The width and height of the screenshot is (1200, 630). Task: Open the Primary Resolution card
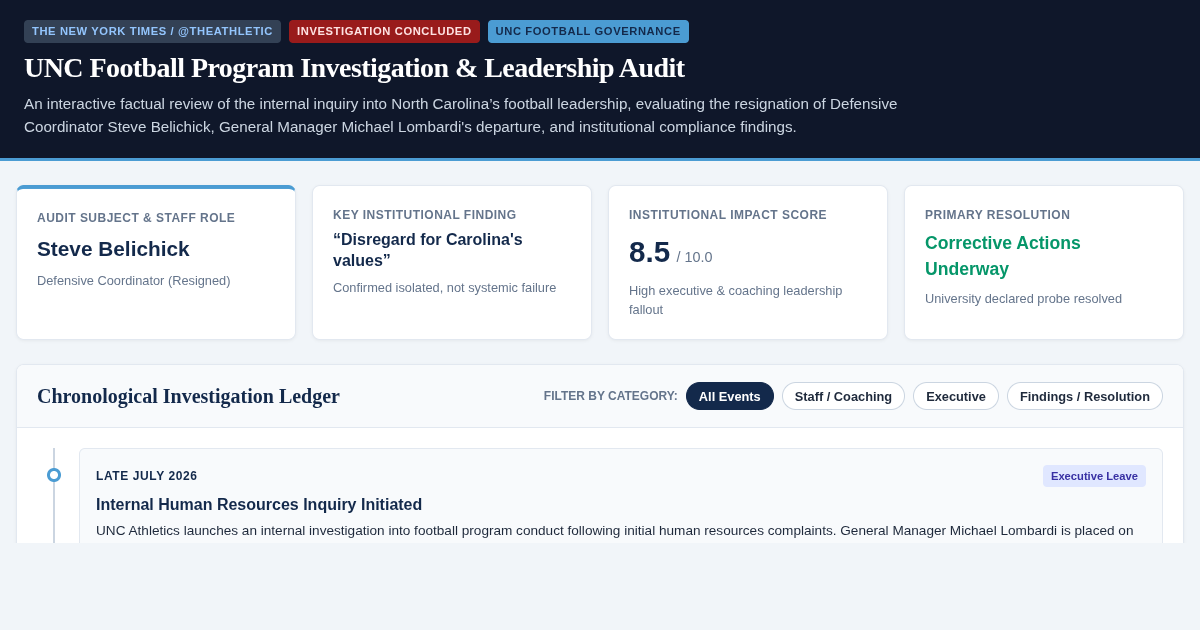coord(1044,263)
